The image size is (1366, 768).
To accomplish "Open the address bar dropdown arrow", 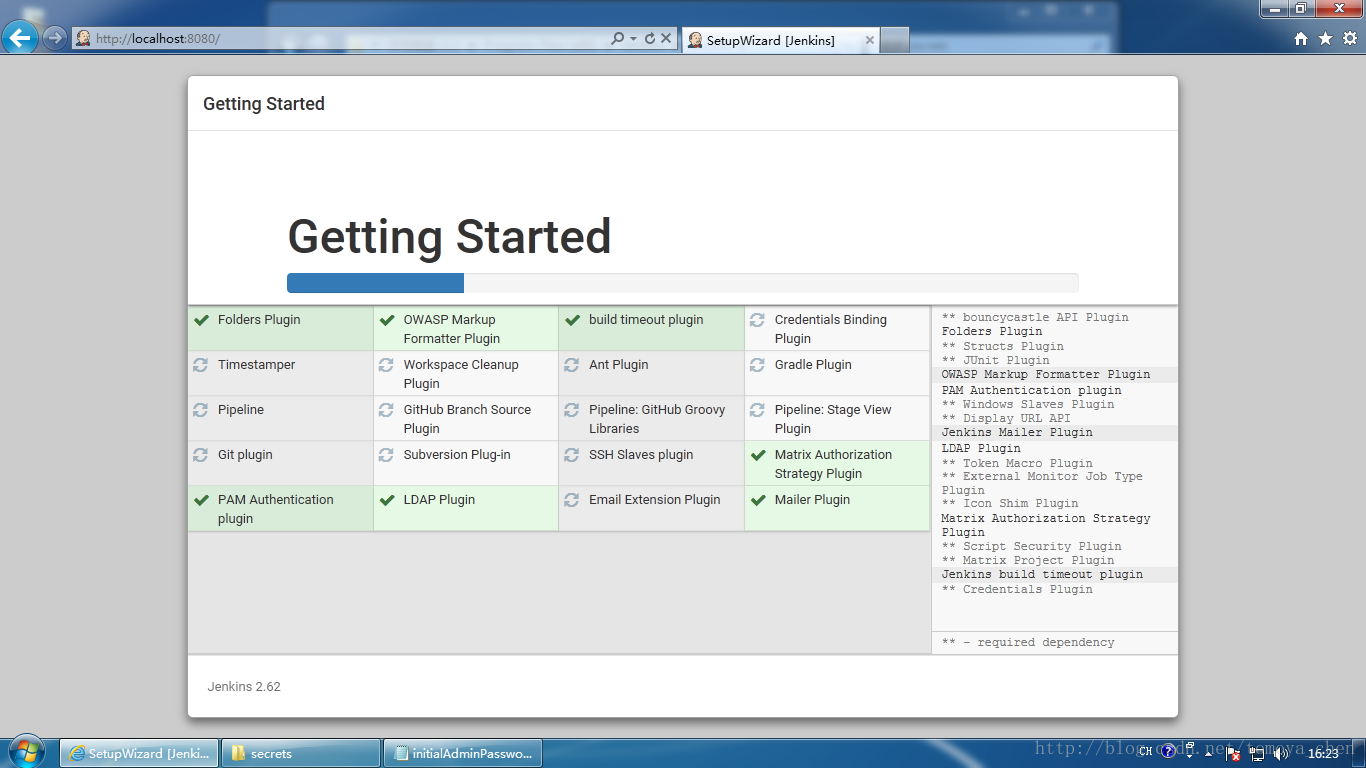I will (x=634, y=39).
